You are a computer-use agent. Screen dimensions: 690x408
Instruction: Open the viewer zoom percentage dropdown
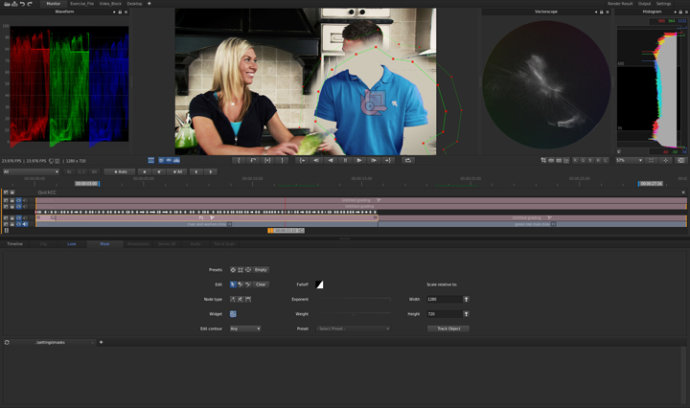point(627,160)
